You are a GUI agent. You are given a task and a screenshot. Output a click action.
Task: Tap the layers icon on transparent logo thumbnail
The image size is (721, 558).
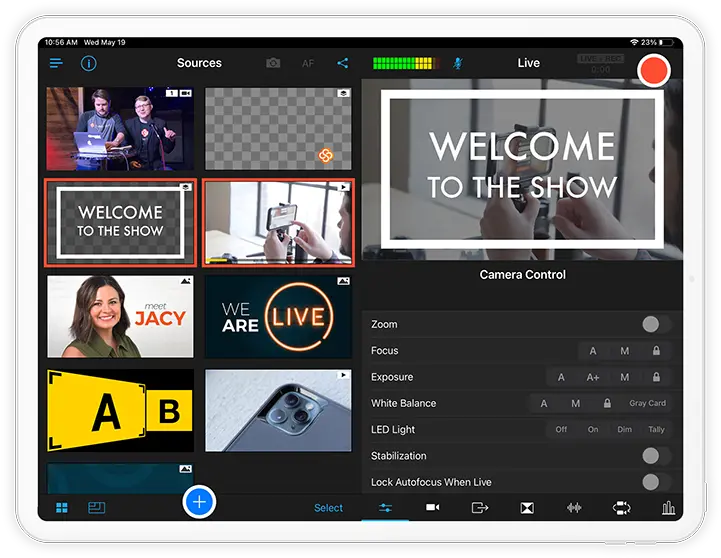(343, 93)
